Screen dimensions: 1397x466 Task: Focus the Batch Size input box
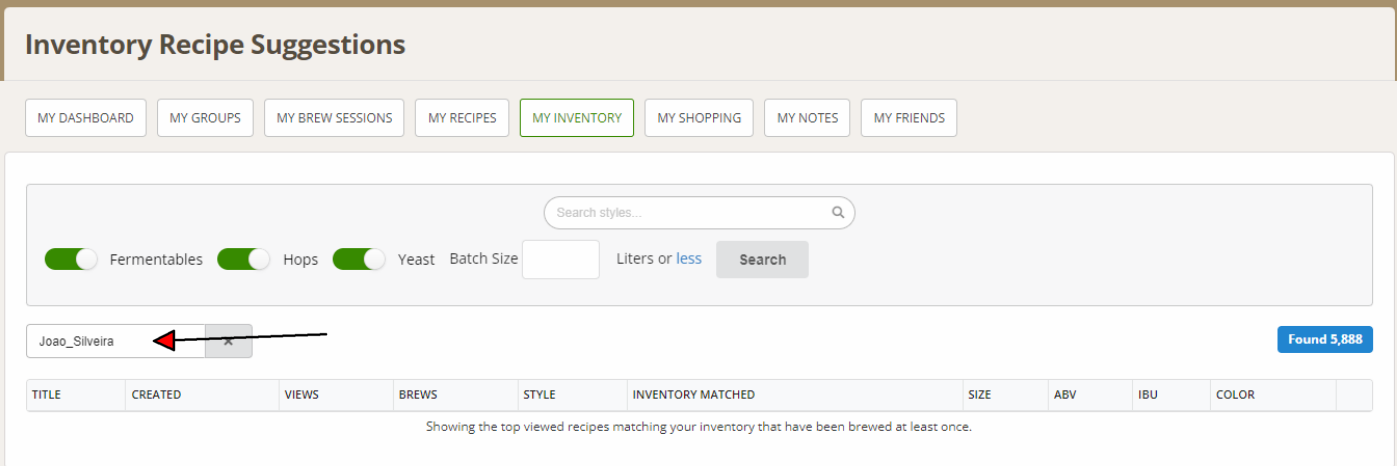point(561,259)
